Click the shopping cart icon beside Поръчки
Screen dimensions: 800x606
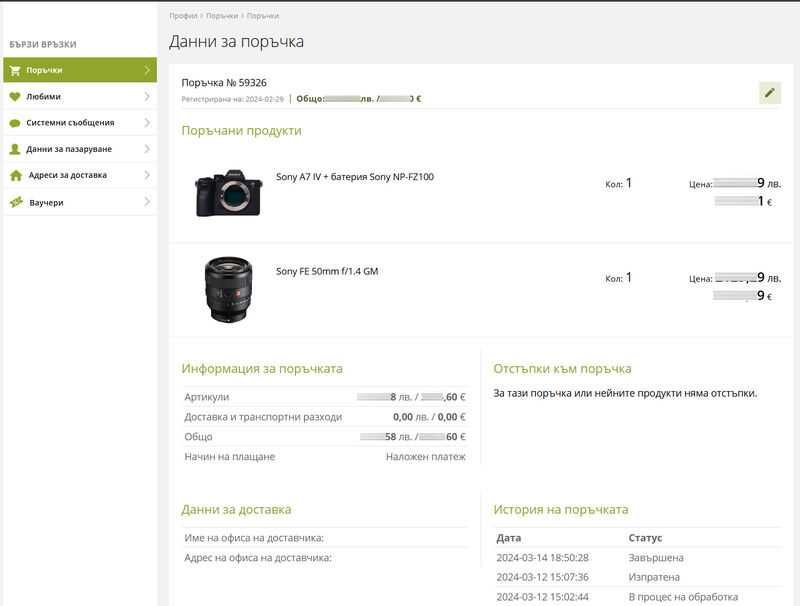(x=15, y=70)
